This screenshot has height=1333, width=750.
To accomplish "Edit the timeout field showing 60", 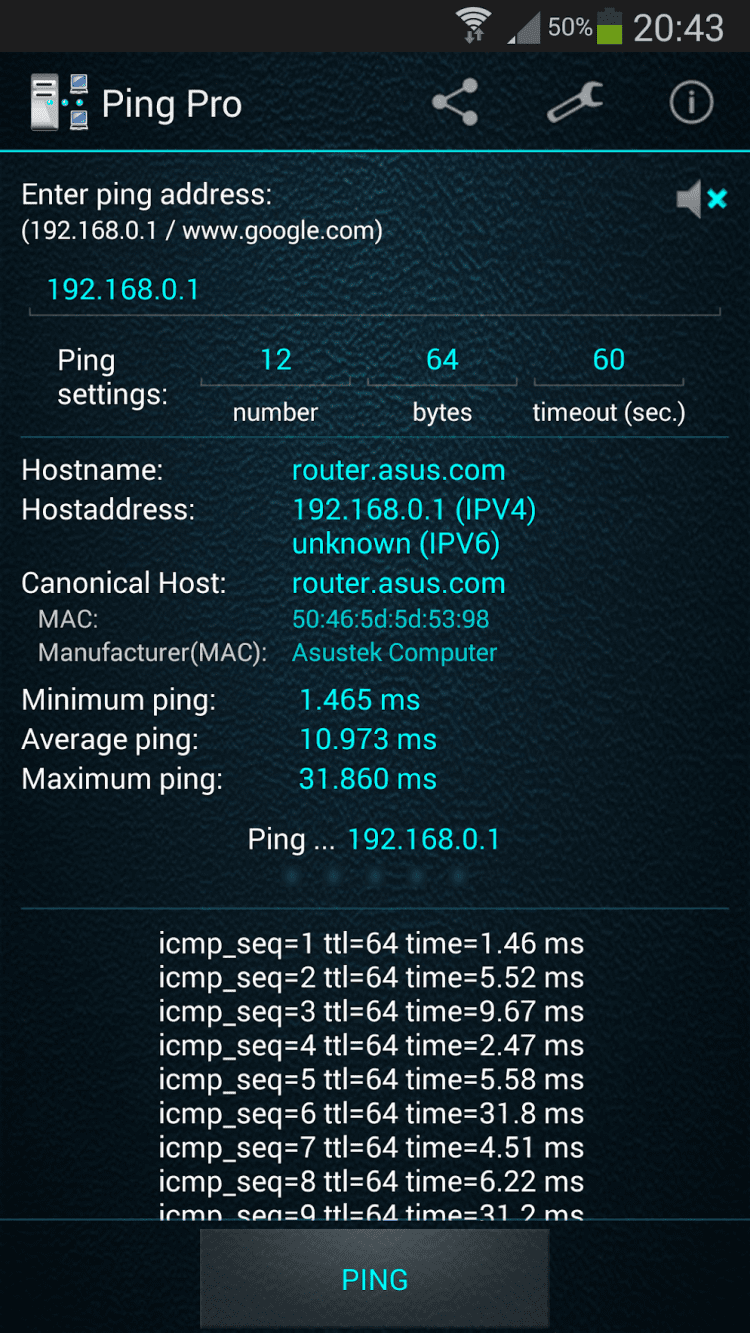I will [608, 360].
